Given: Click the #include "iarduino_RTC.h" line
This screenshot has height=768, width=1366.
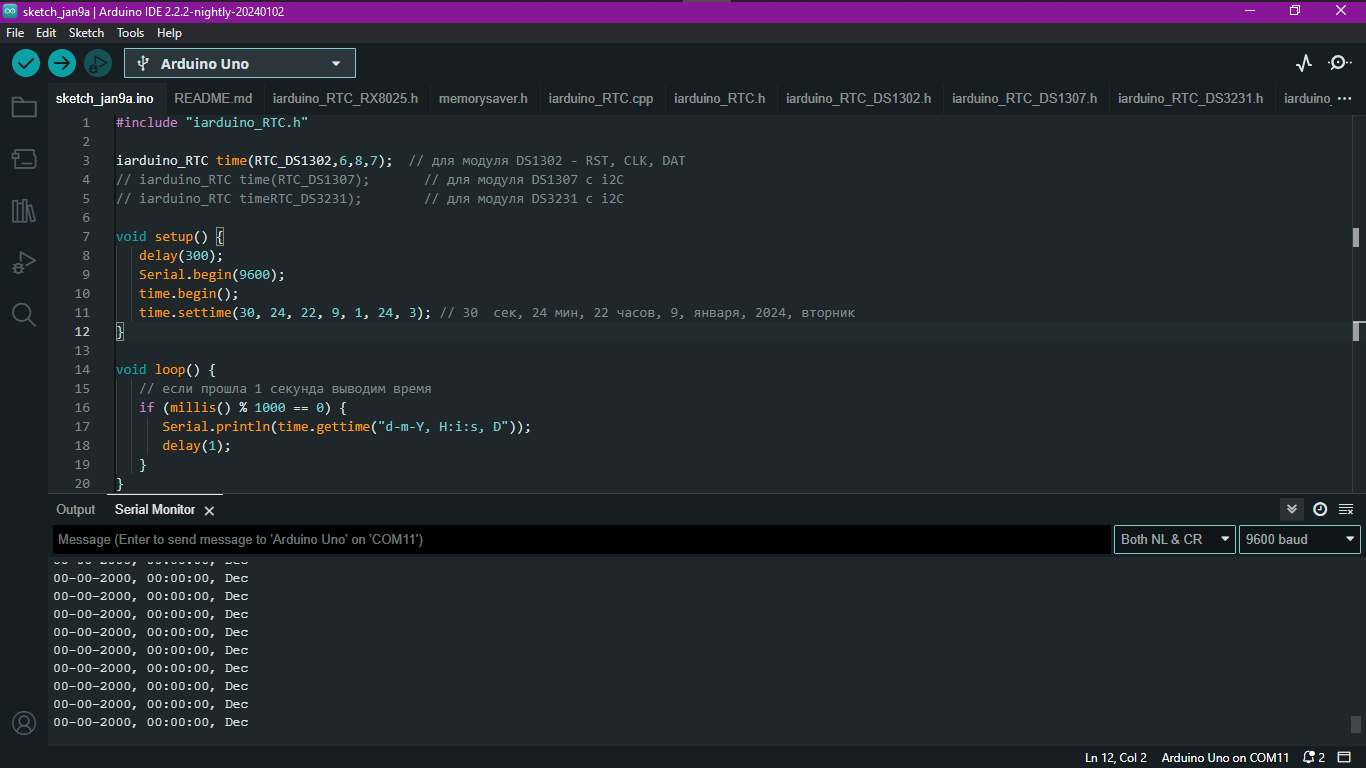Looking at the screenshot, I should (212, 122).
